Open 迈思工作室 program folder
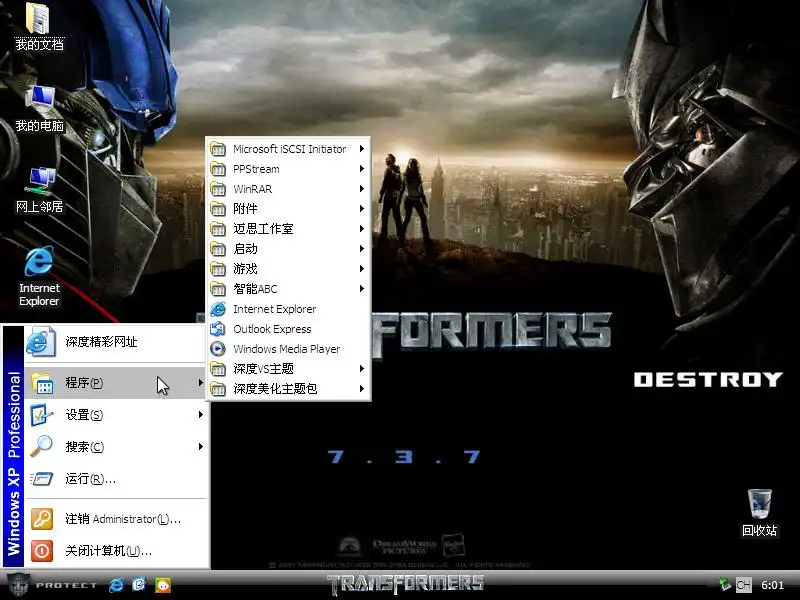This screenshot has width=800, height=600. (x=288, y=229)
